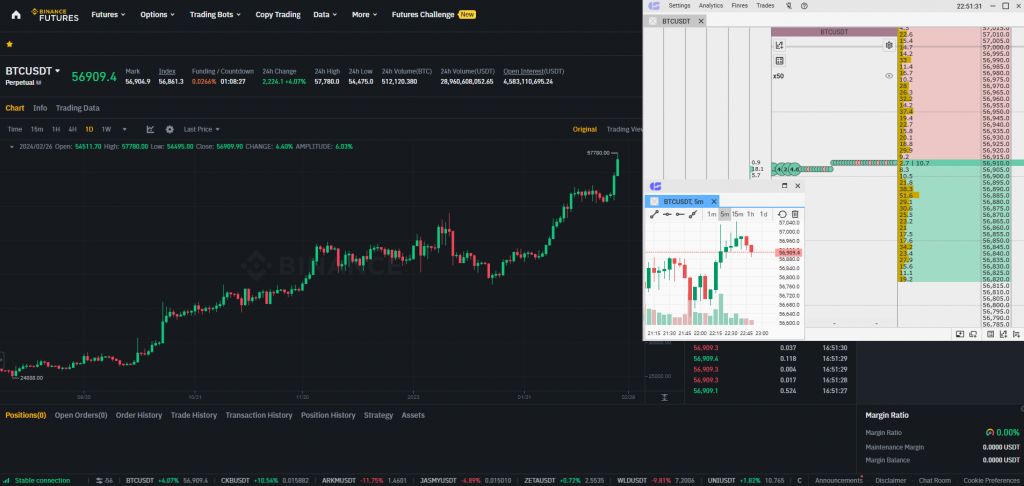
Task: Select the horizontal line tool in mini chart
Action: (667, 214)
